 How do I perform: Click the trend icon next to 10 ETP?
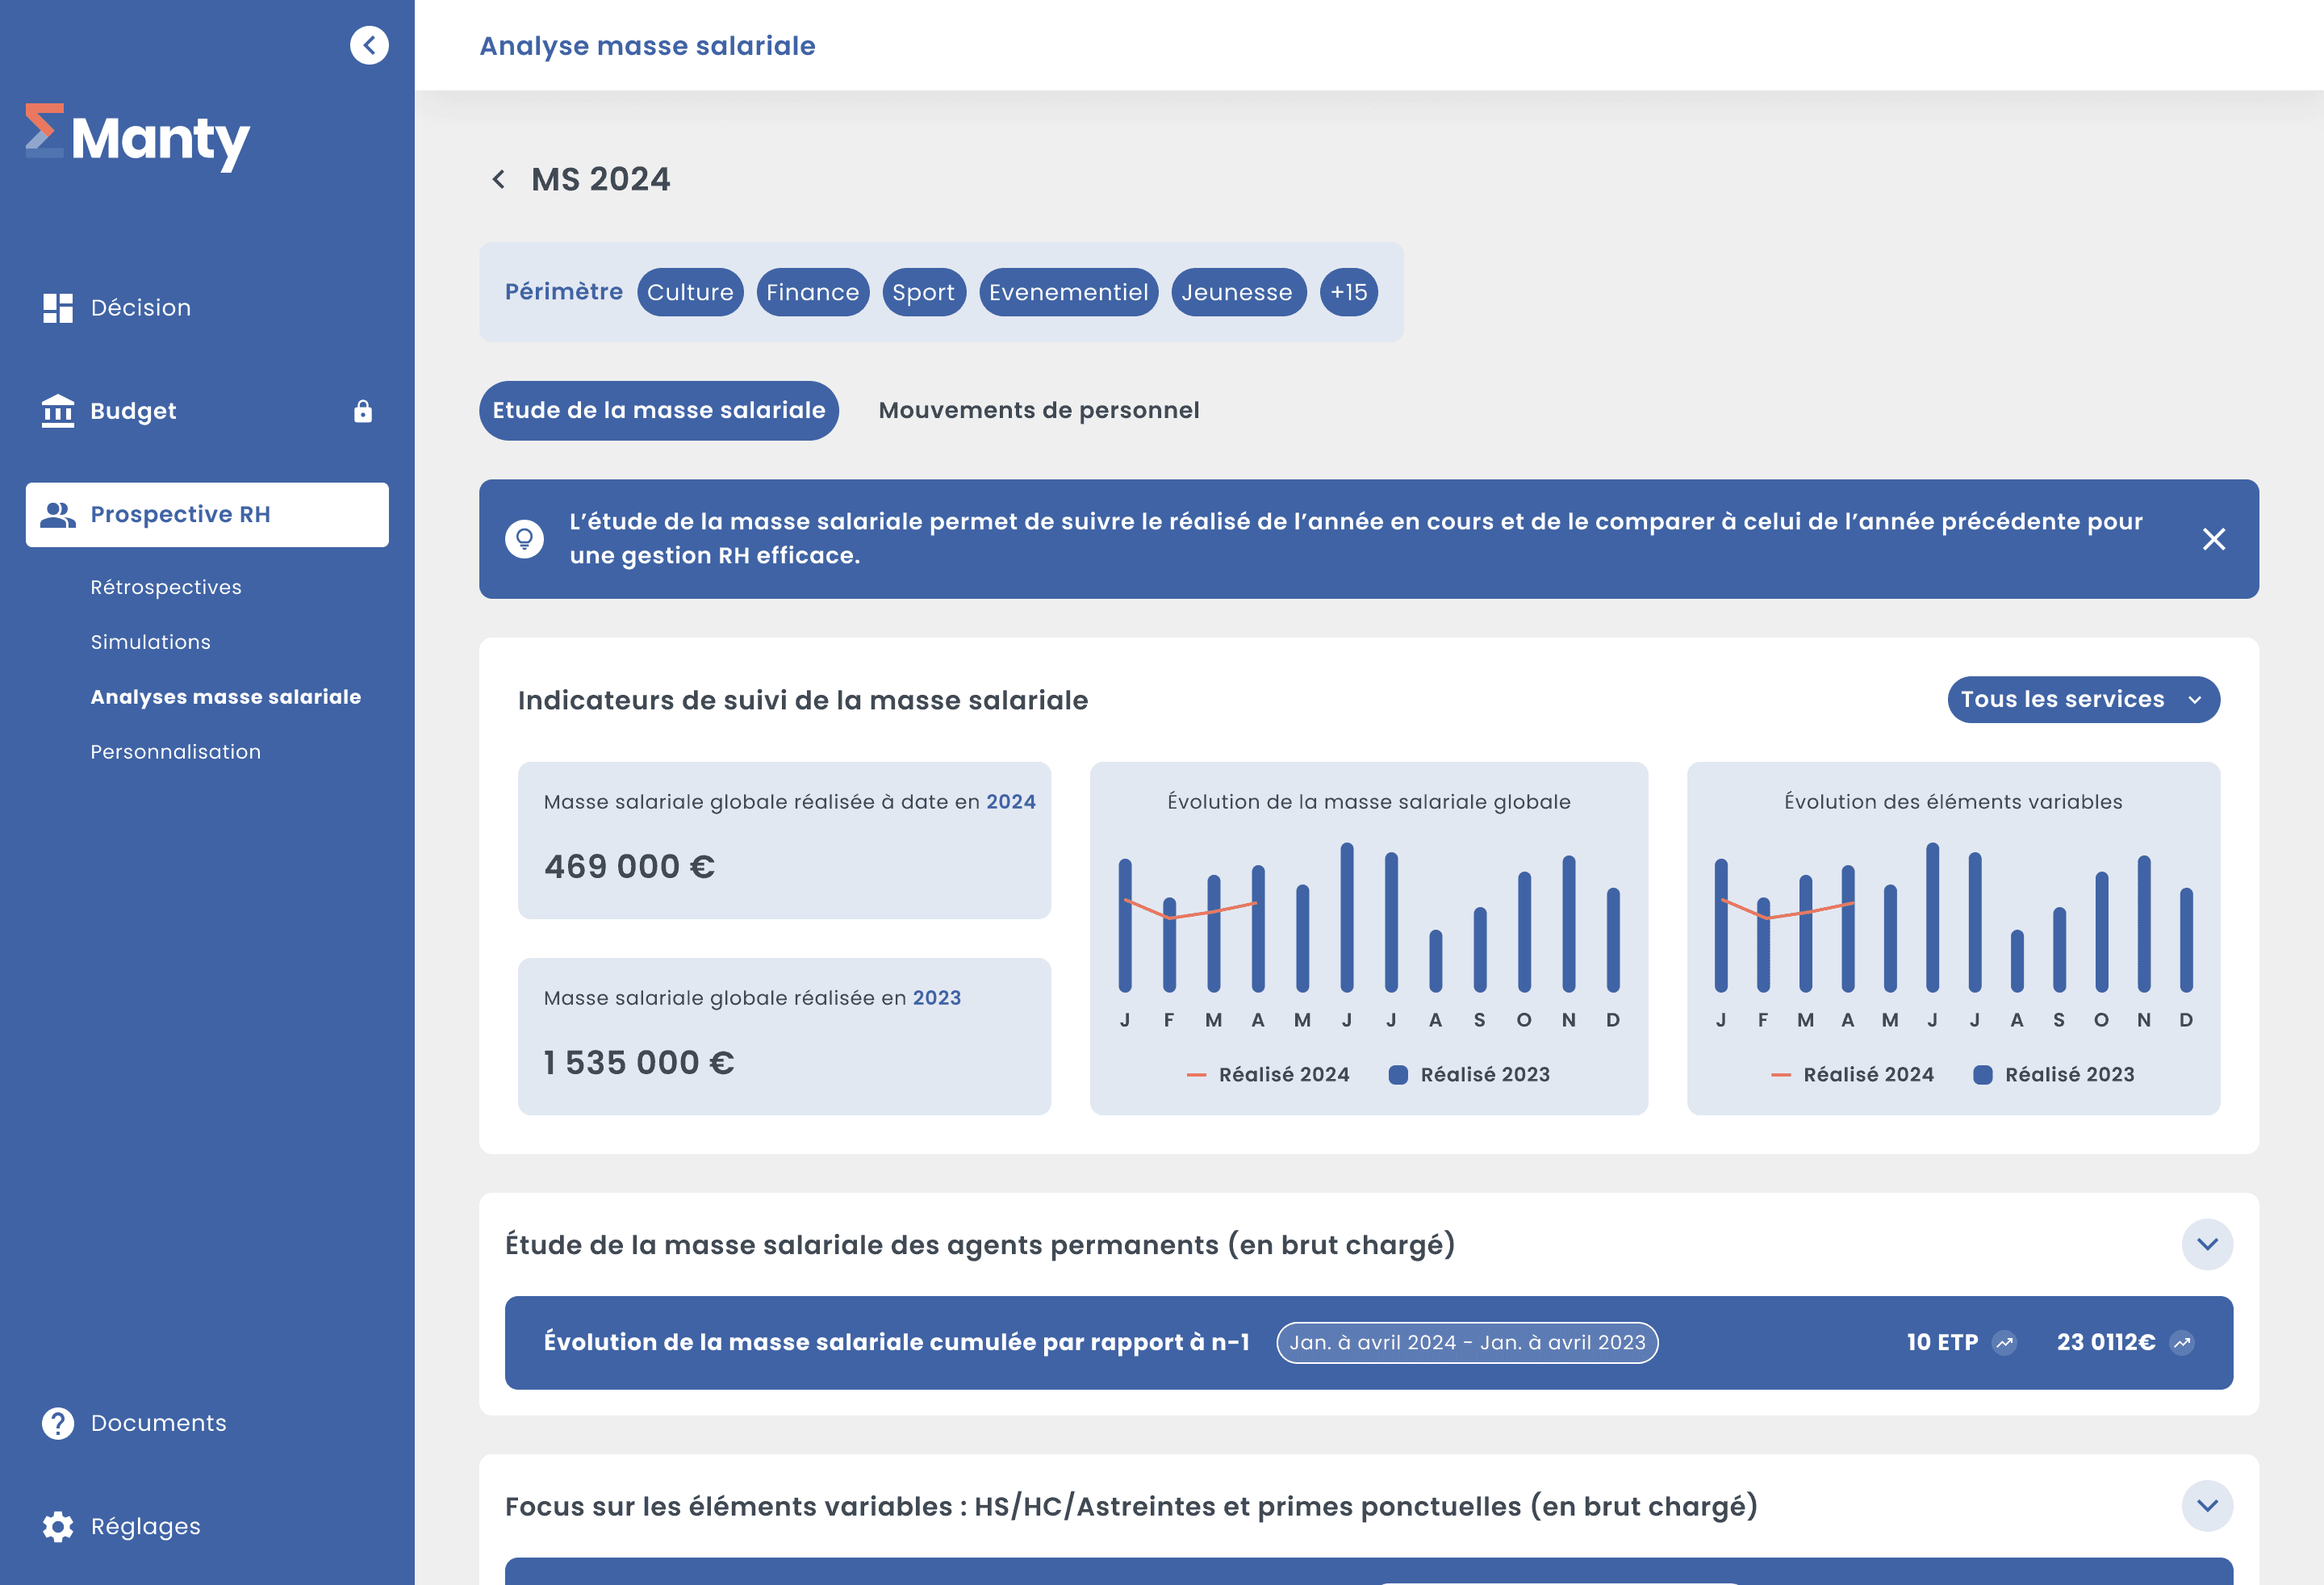tap(2005, 1342)
